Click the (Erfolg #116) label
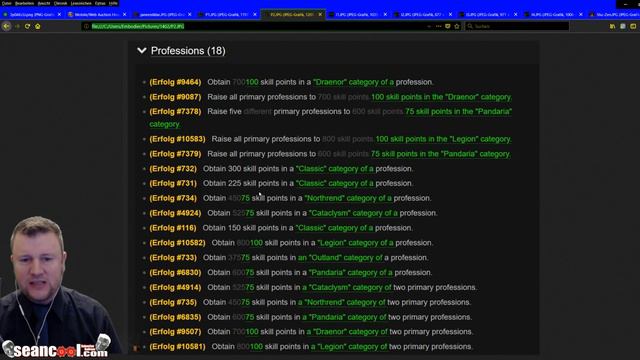Image resolution: width=640 pixels, height=360 pixels. click(x=173, y=228)
